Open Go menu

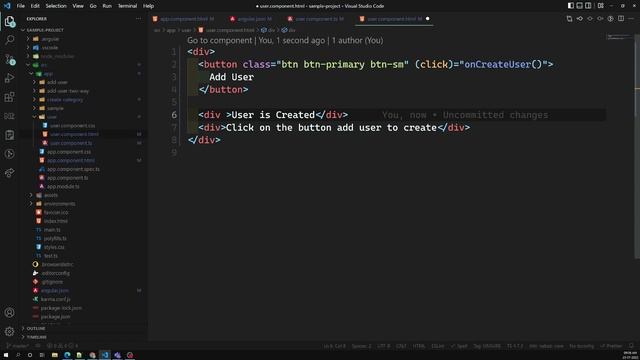pos(93,6)
